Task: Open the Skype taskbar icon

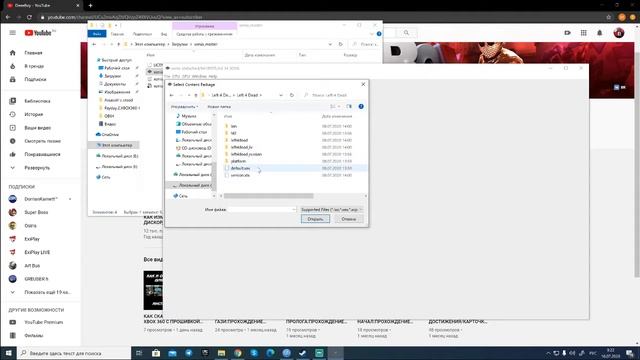Action: [x=254, y=353]
